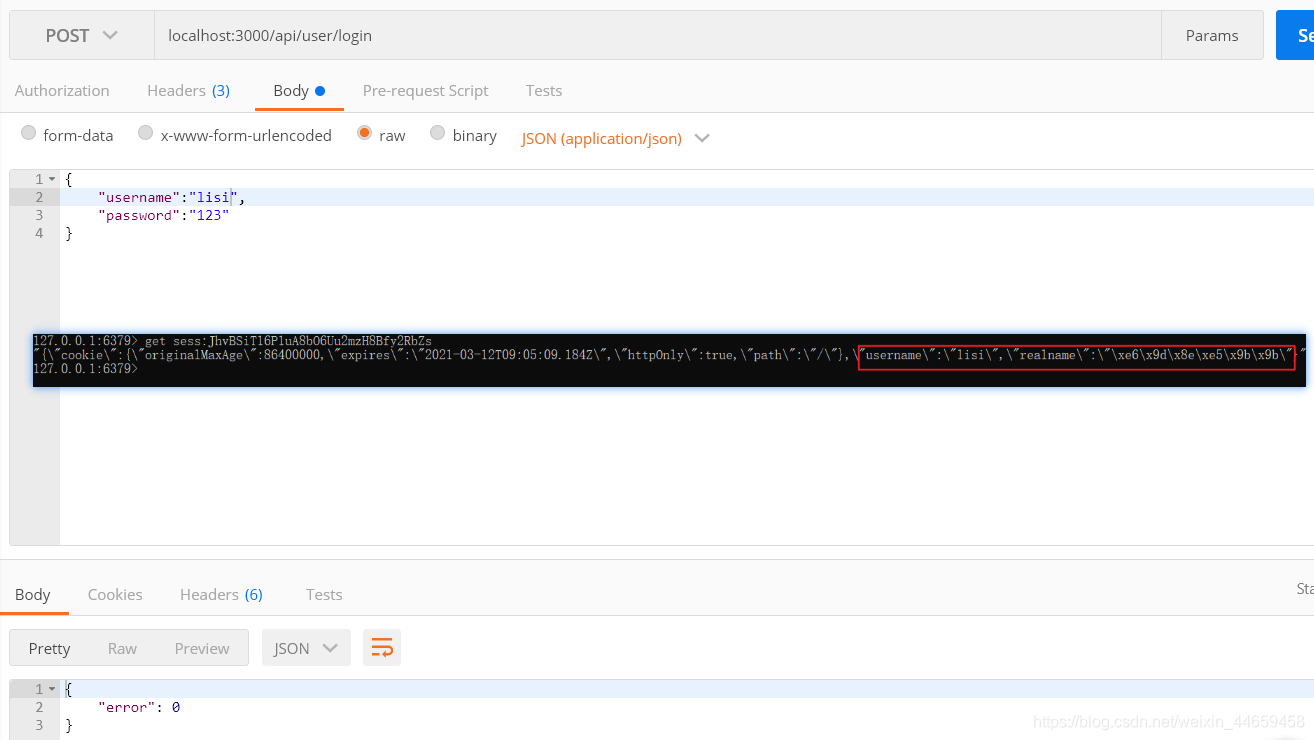
Task: Open the response Headers (6) tab
Action: coord(221,594)
